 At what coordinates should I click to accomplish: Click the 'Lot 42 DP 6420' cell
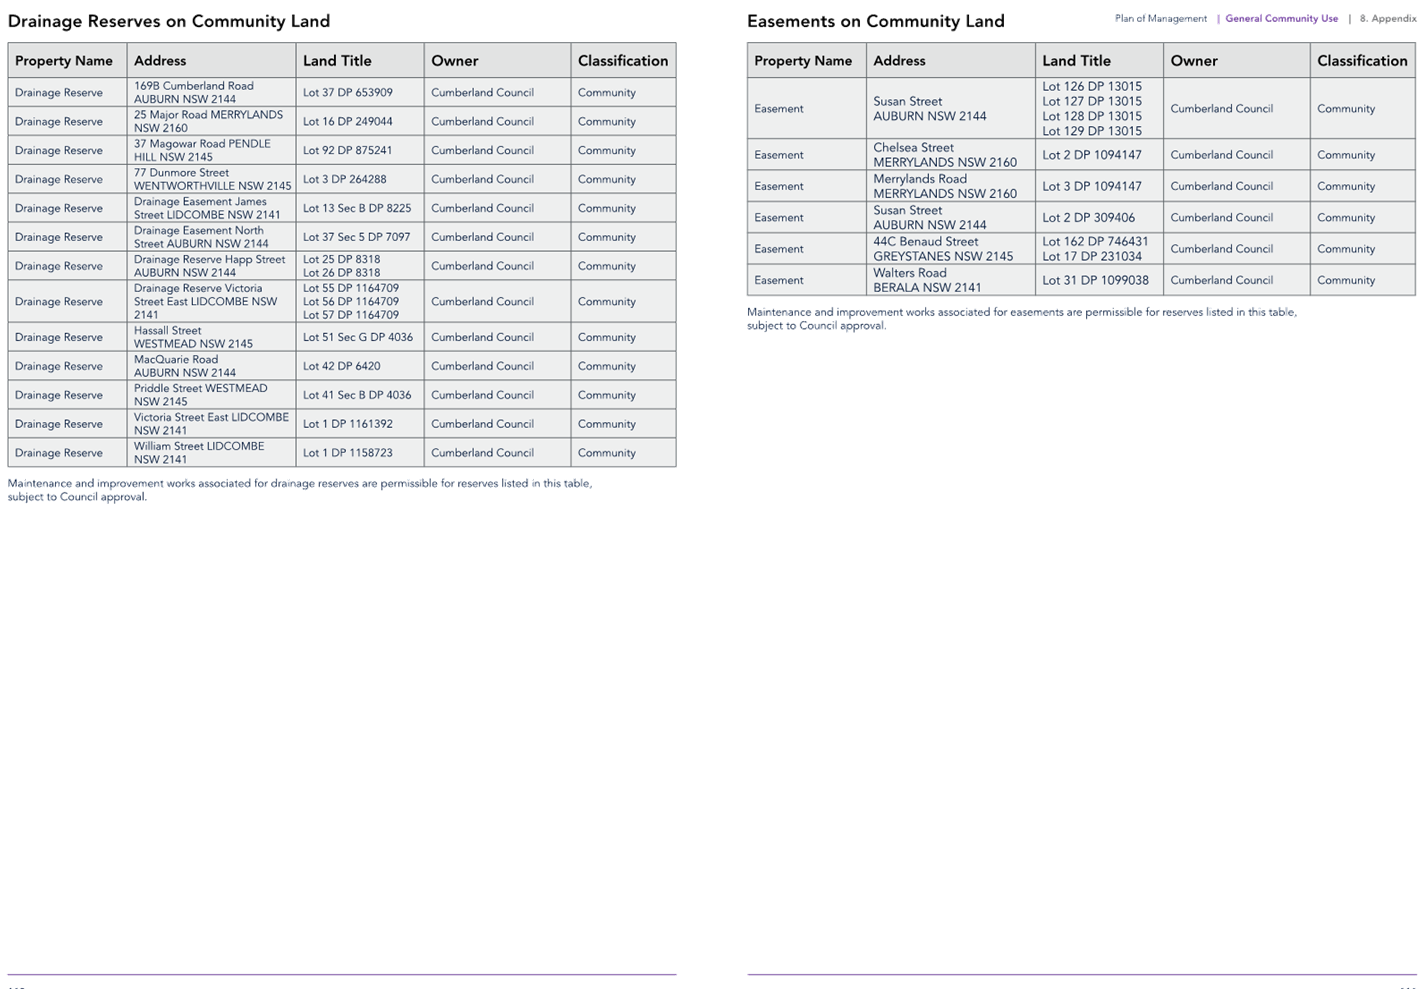[360, 366]
